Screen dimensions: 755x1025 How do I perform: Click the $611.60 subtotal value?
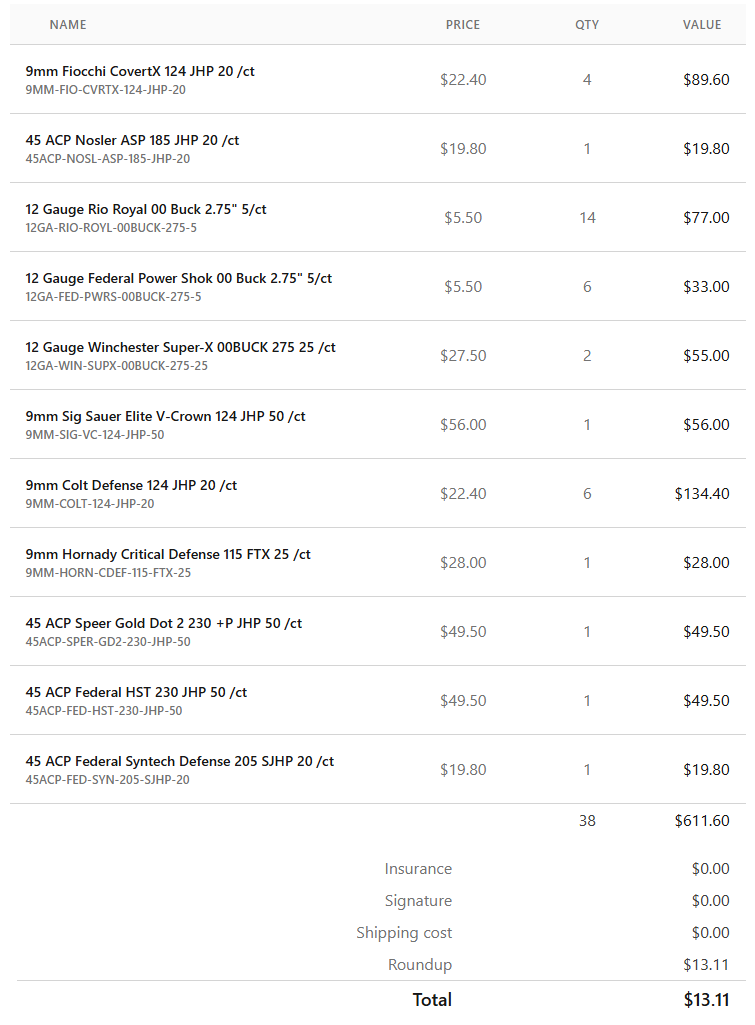click(702, 820)
